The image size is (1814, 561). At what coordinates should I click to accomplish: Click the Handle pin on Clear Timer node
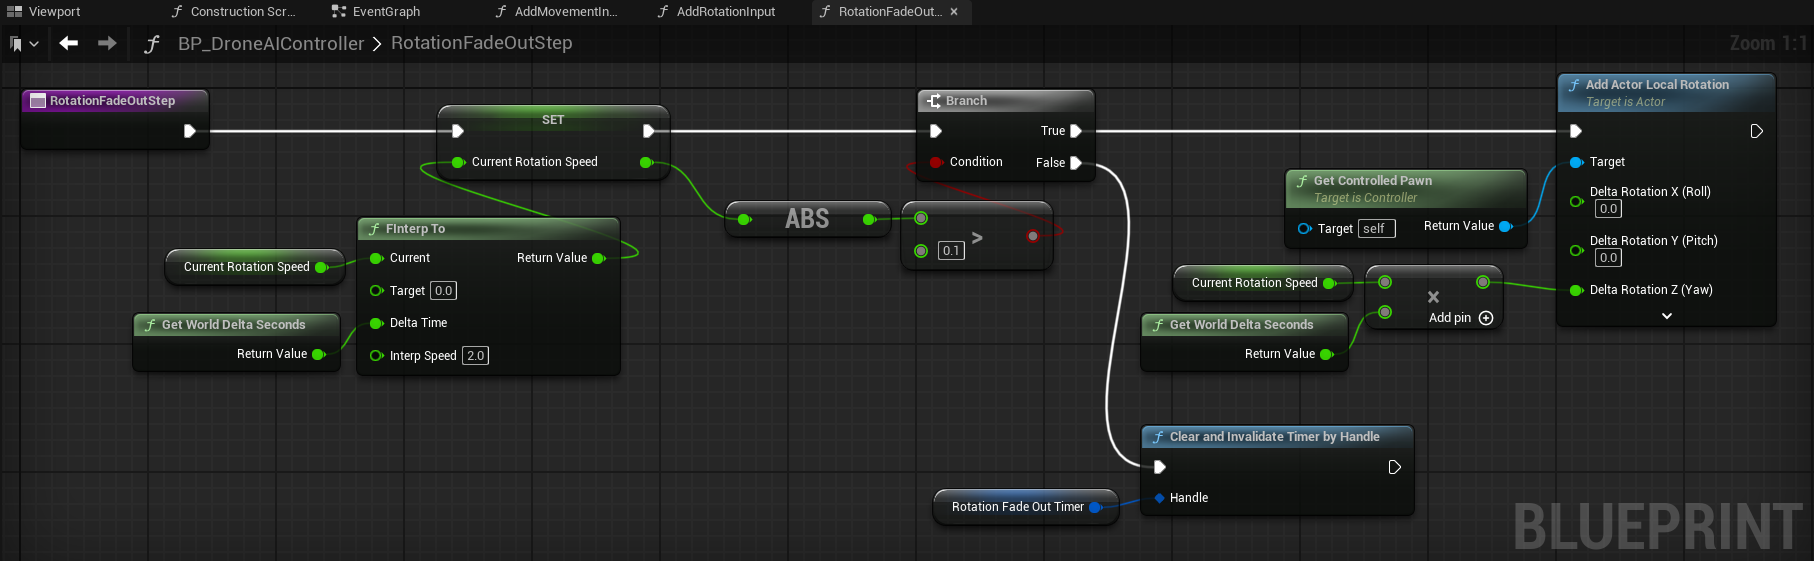1159,498
